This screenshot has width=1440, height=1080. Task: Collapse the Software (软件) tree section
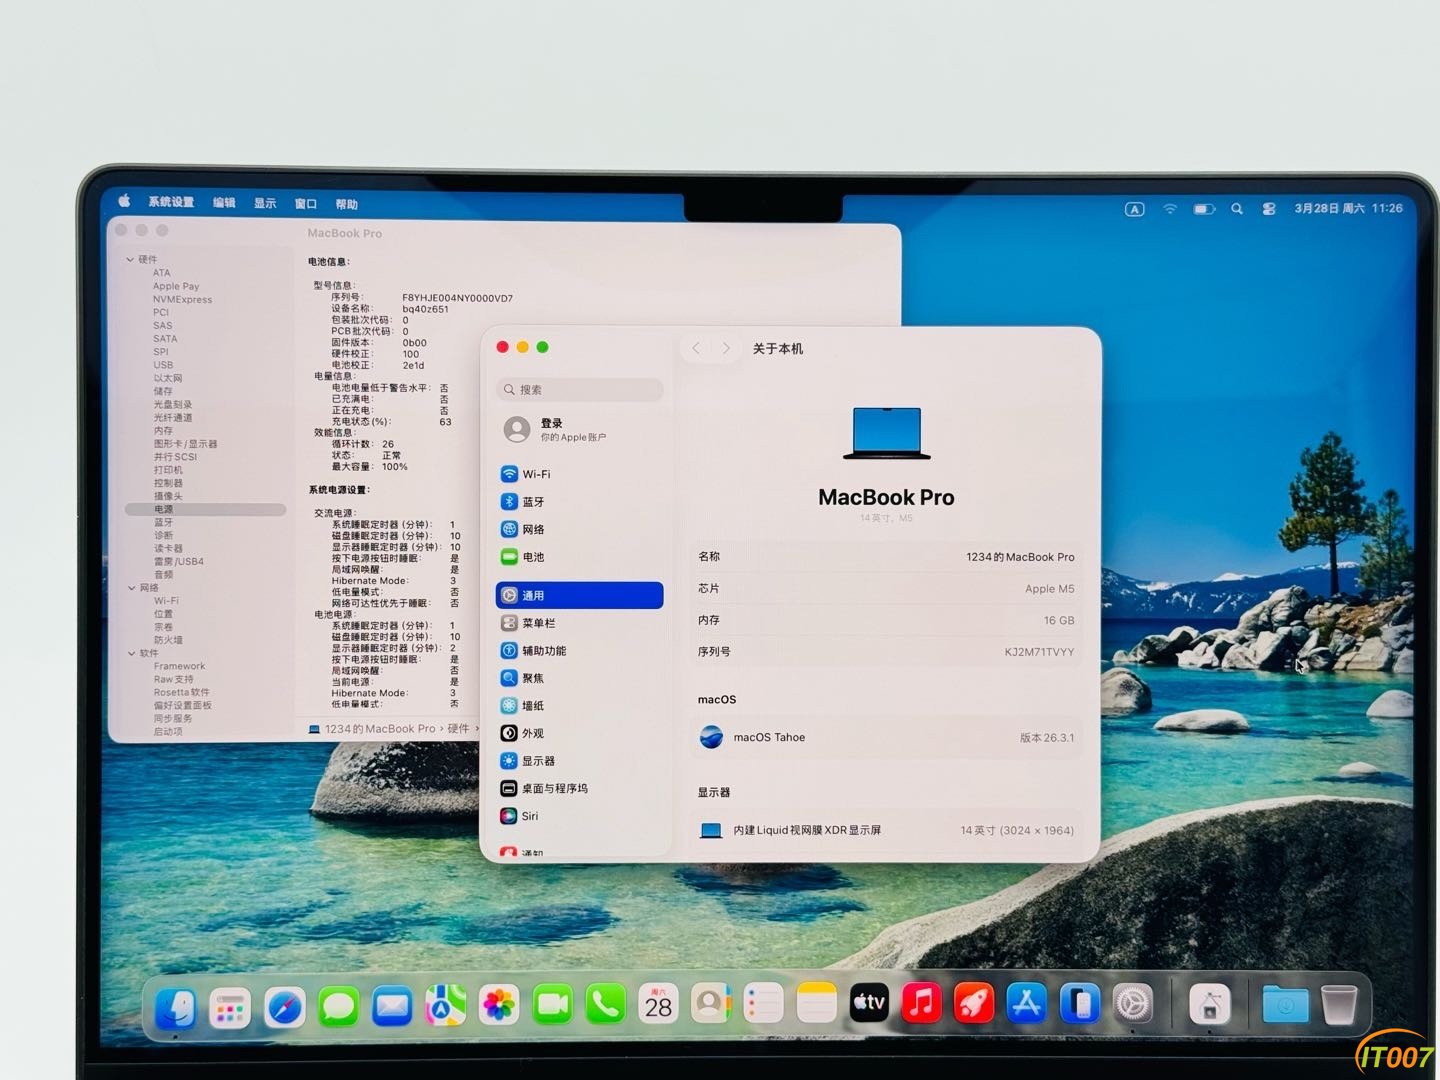click(130, 653)
